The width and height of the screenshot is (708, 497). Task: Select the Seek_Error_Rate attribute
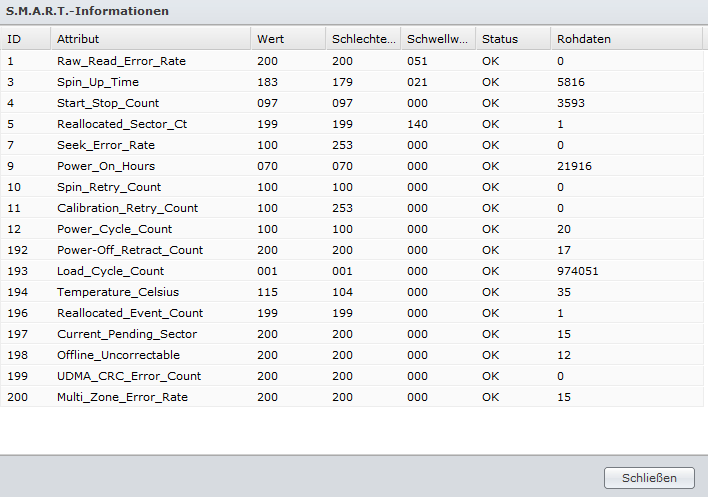[106, 145]
